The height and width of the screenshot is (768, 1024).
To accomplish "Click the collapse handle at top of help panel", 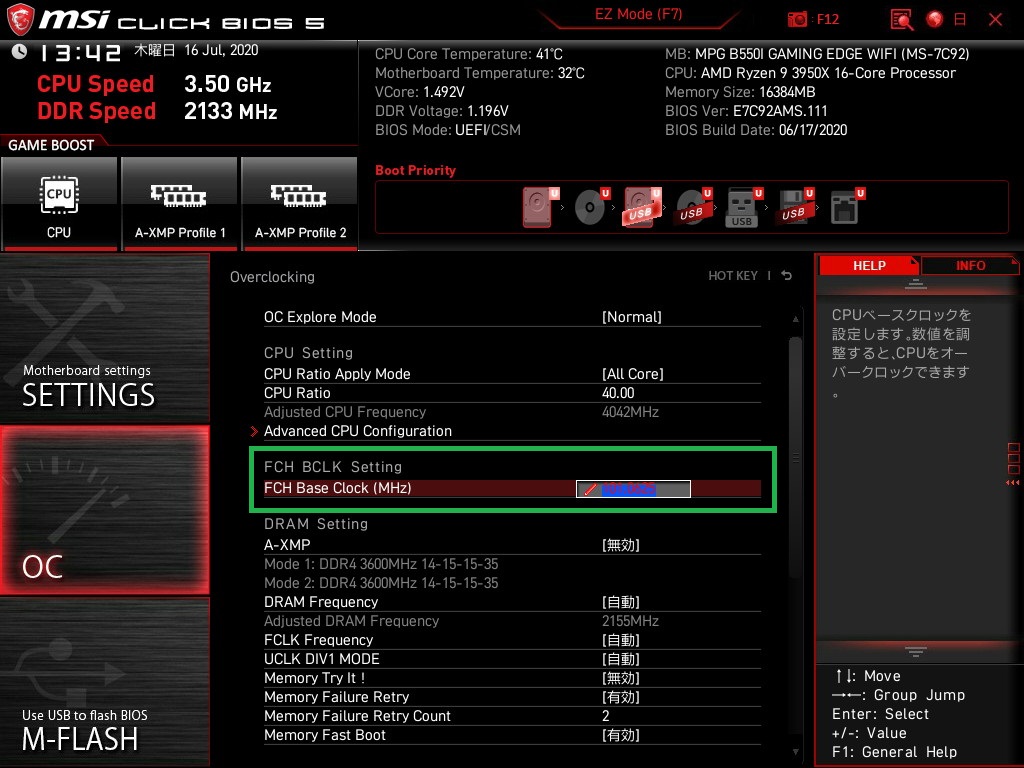I will click(x=916, y=284).
